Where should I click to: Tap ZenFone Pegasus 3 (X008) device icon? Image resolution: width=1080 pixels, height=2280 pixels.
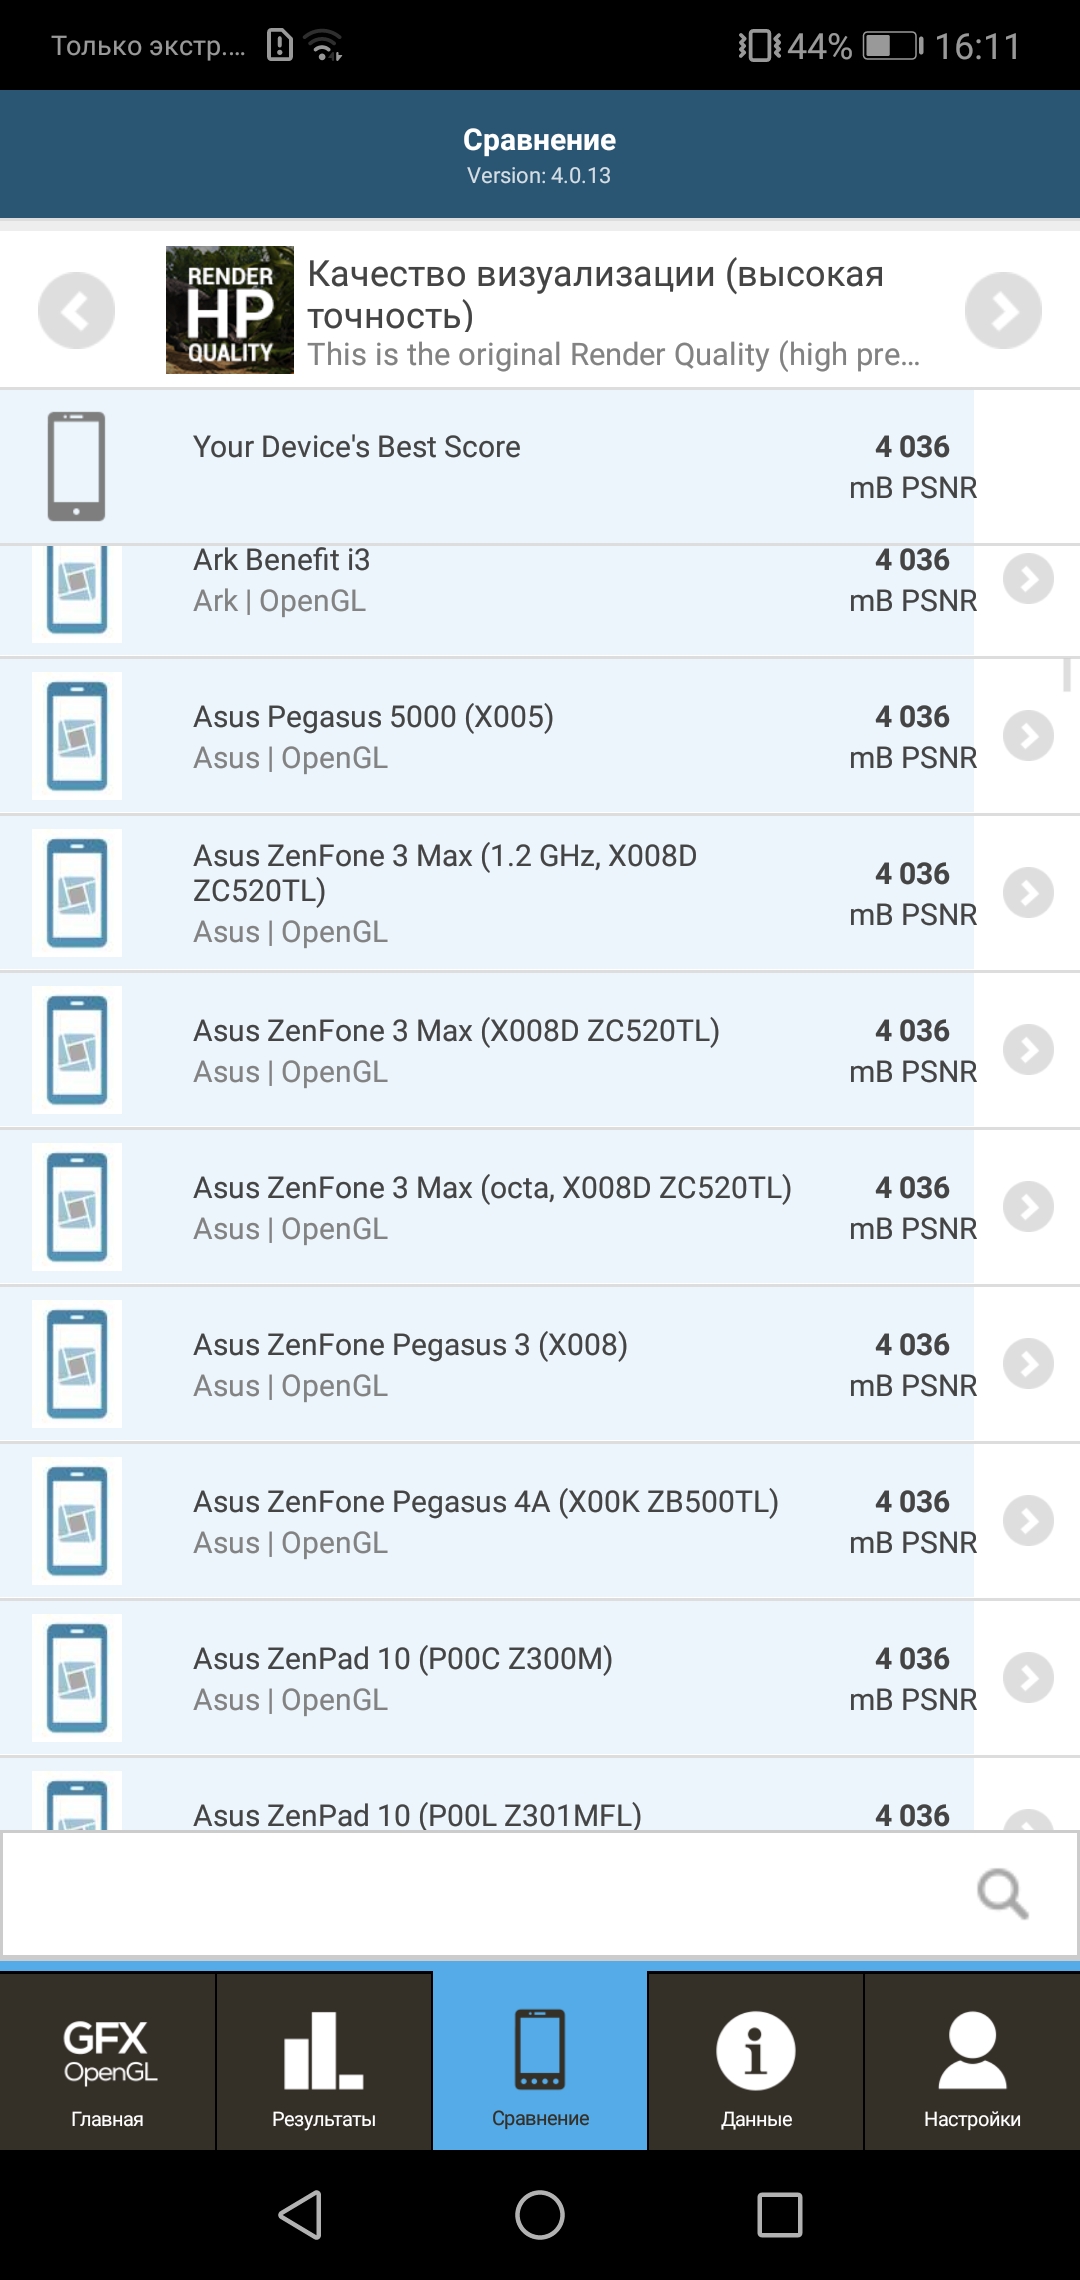pos(77,1364)
